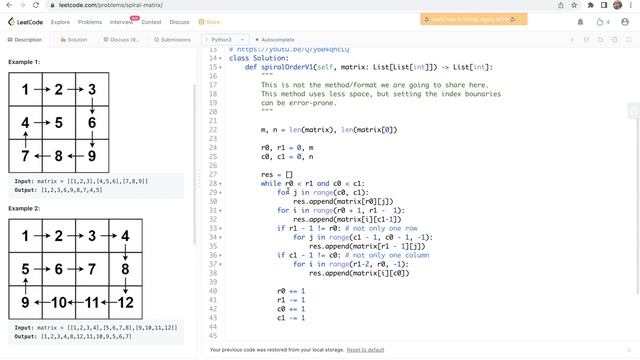
Task: Click the curly braces editor icon
Action: (x=587, y=40)
